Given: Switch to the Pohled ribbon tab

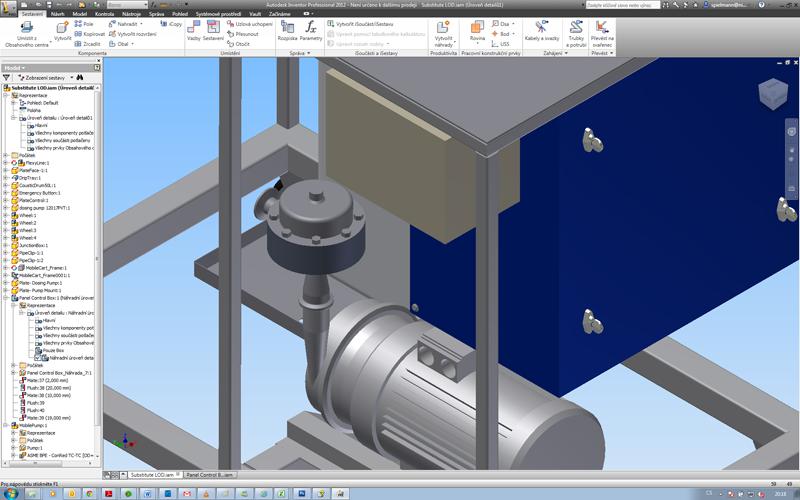Looking at the screenshot, I should tap(181, 14).
